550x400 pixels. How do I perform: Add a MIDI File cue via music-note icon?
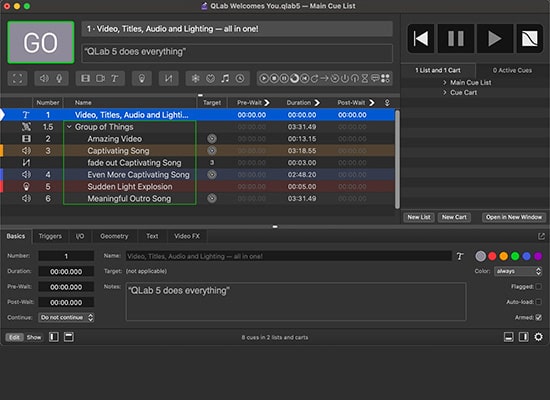[225, 78]
